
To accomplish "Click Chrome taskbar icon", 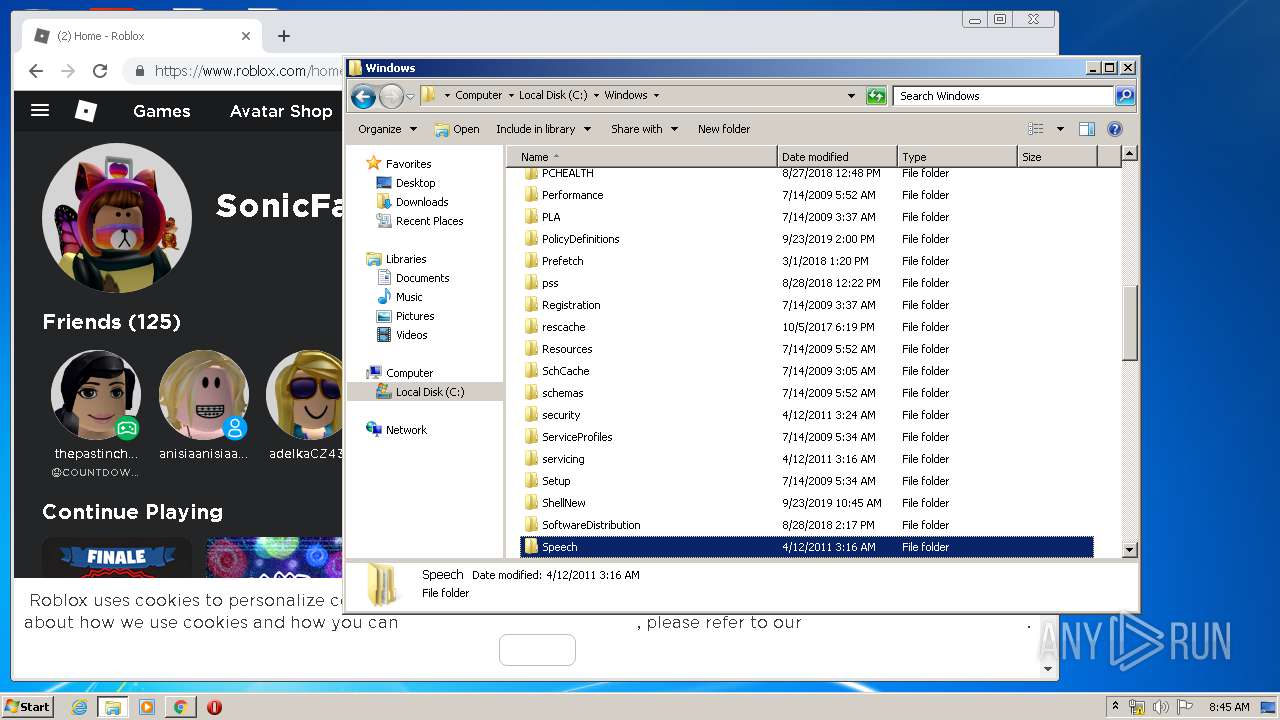I will coord(180,707).
